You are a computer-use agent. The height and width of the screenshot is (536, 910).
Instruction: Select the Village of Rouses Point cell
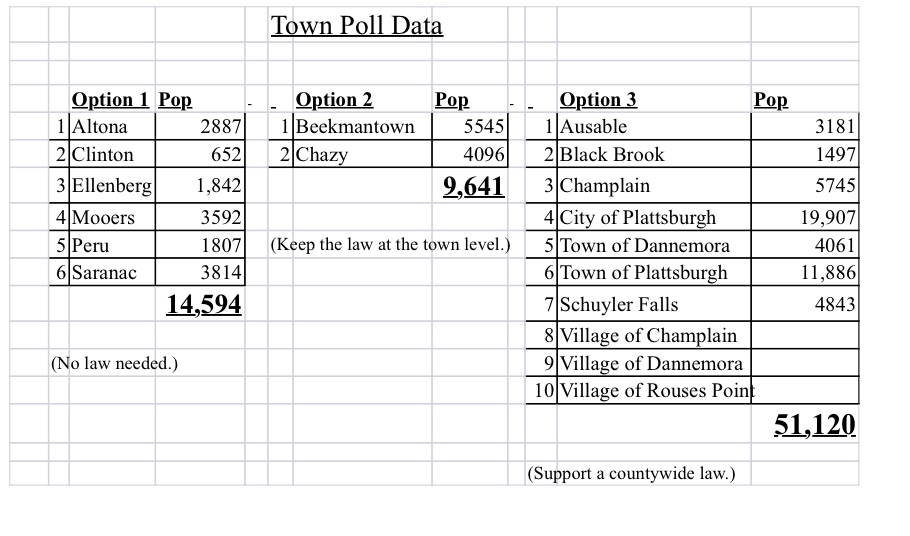(657, 391)
